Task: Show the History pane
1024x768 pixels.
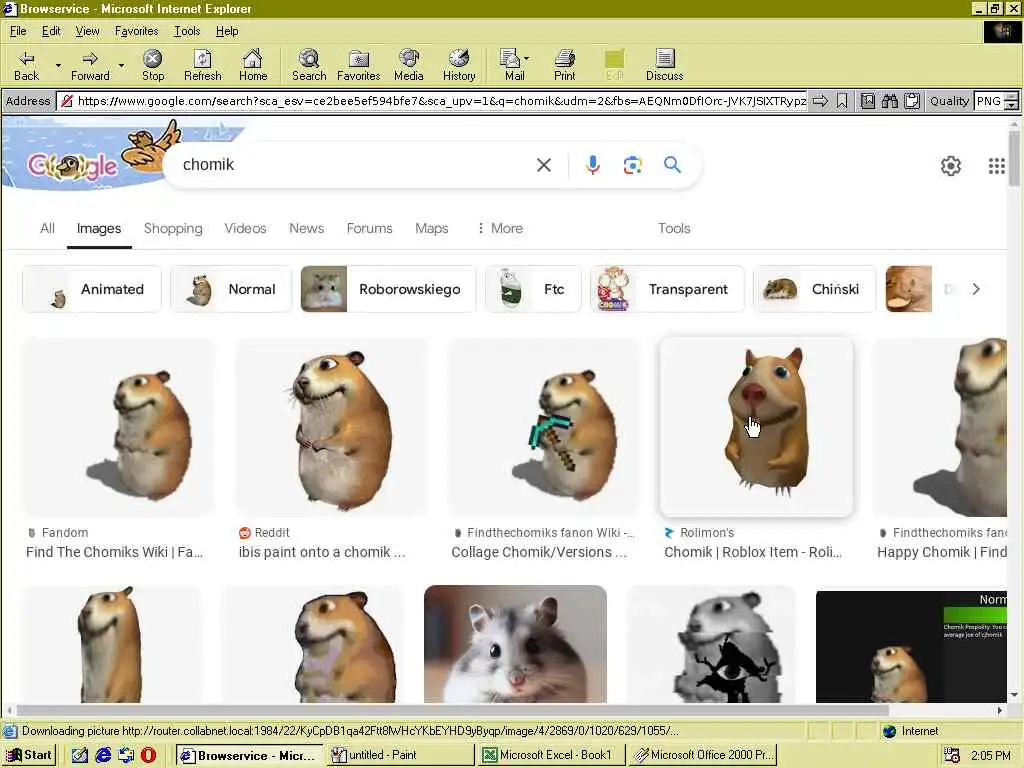Action: click(x=459, y=65)
